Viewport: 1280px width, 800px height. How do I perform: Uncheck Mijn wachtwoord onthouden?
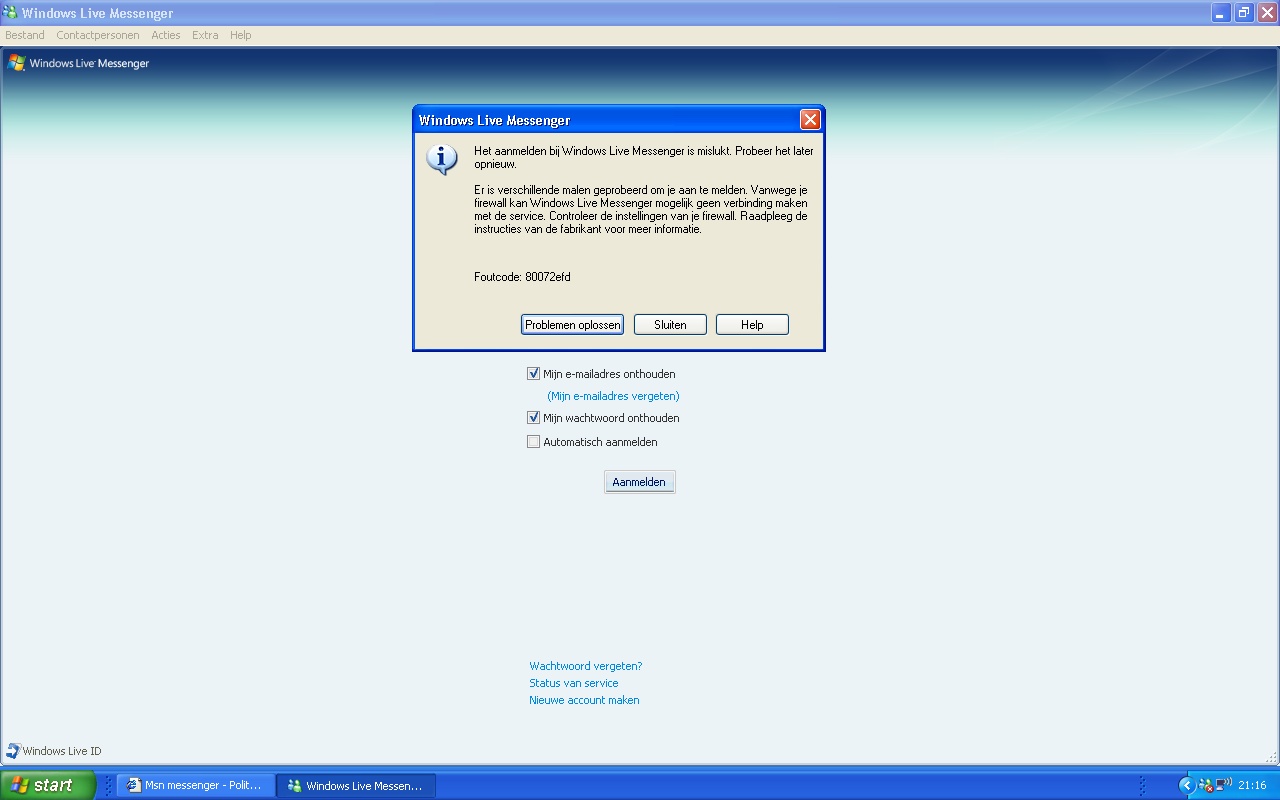[x=533, y=418]
